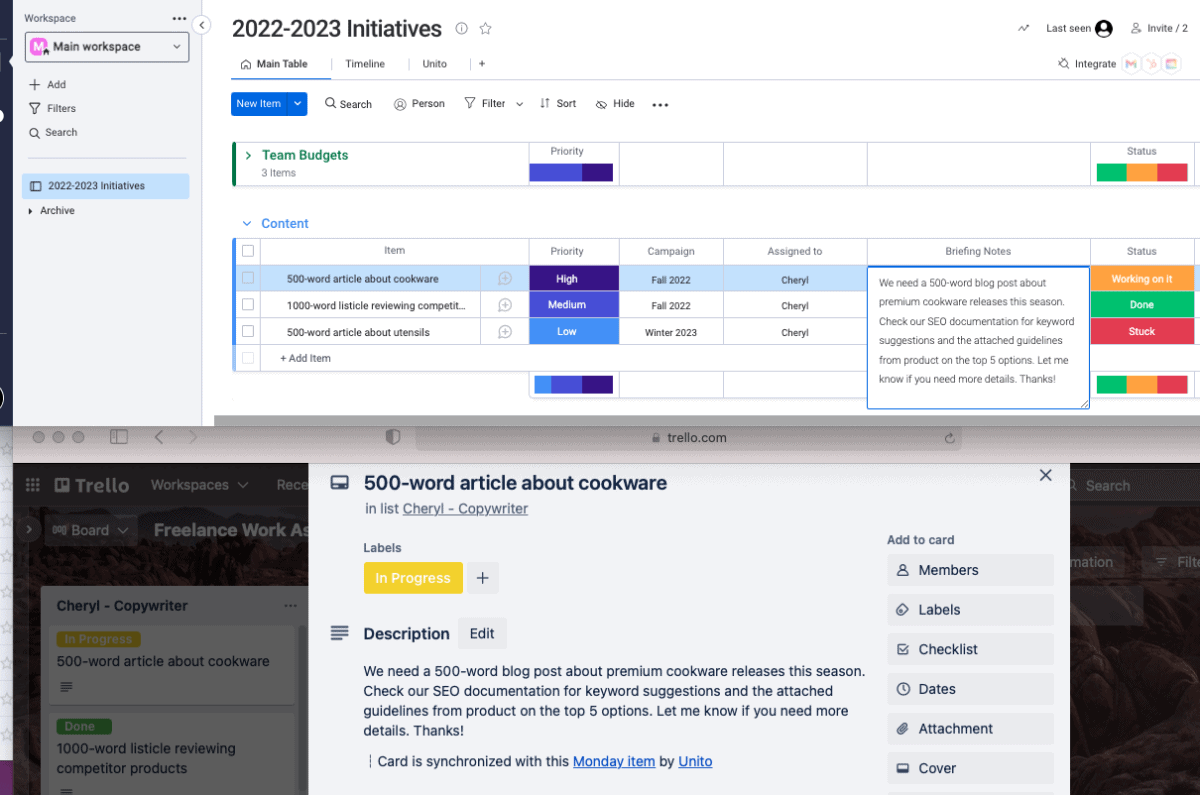The height and width of the screenshot is (795, 1200).
Task: Star the 2022-2023 Initiatives board
Action: click(x=486, y=29)
